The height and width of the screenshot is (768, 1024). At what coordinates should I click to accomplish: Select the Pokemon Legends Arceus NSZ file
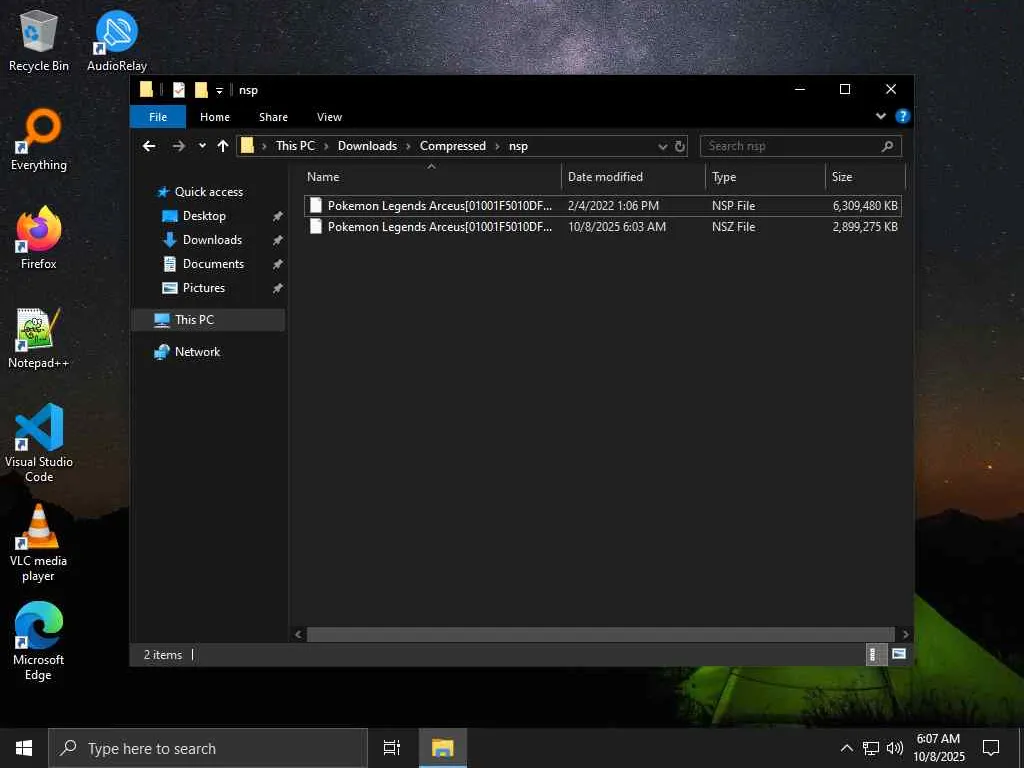coord(603,227)
